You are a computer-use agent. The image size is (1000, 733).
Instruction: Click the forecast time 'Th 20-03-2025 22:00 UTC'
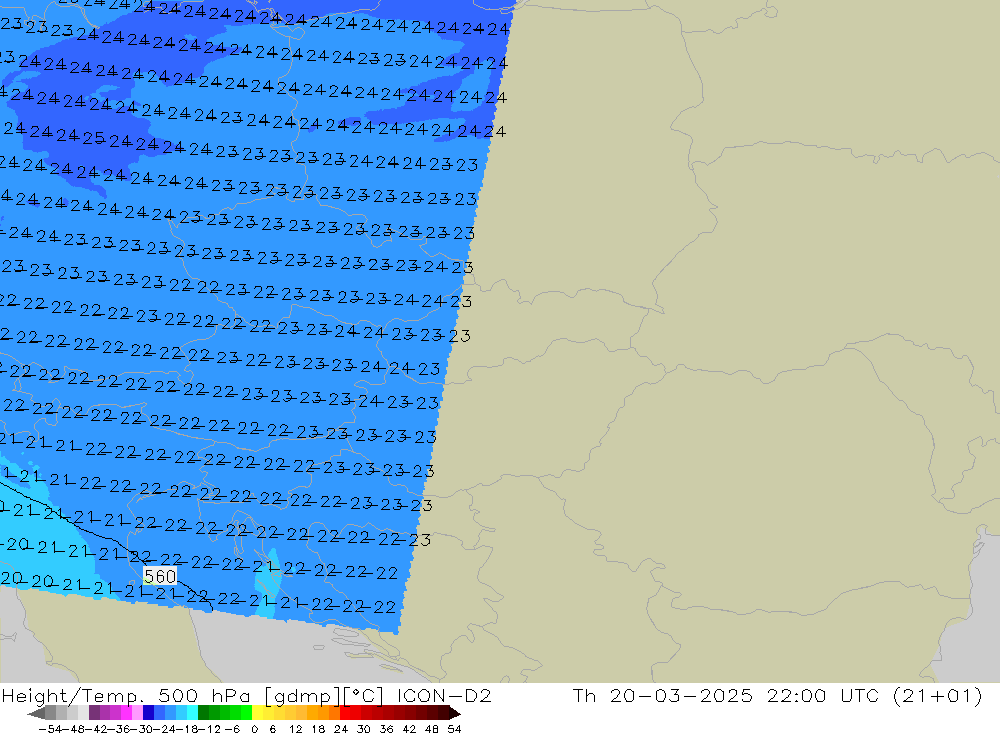click(727, 695)
